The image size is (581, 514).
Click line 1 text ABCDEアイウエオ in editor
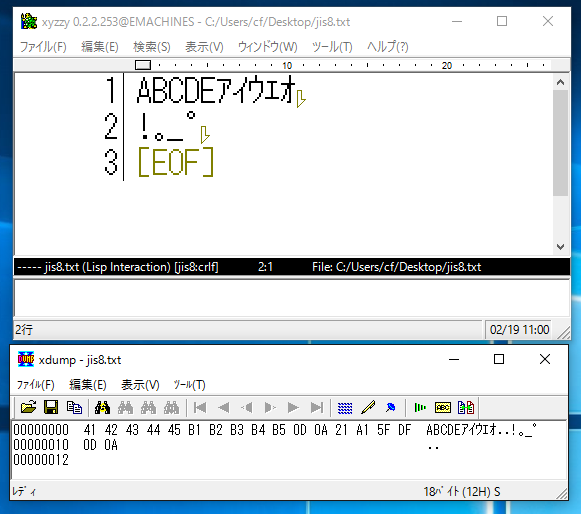pos(216,90)
